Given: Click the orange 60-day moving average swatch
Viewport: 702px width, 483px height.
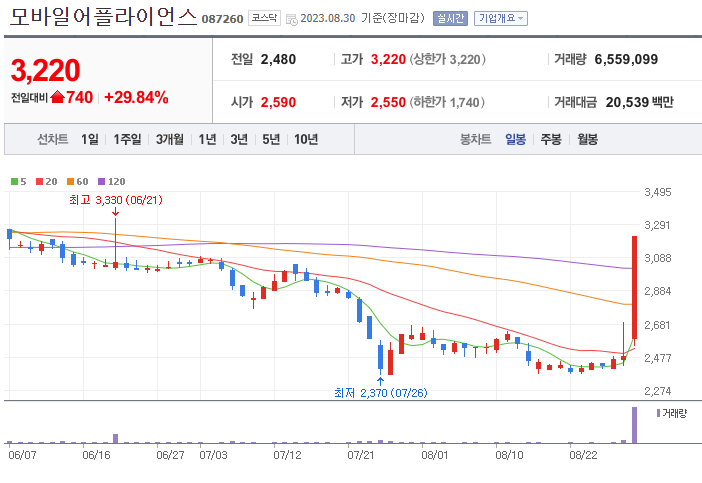Looking at the screenshot, I should point(70,181).
